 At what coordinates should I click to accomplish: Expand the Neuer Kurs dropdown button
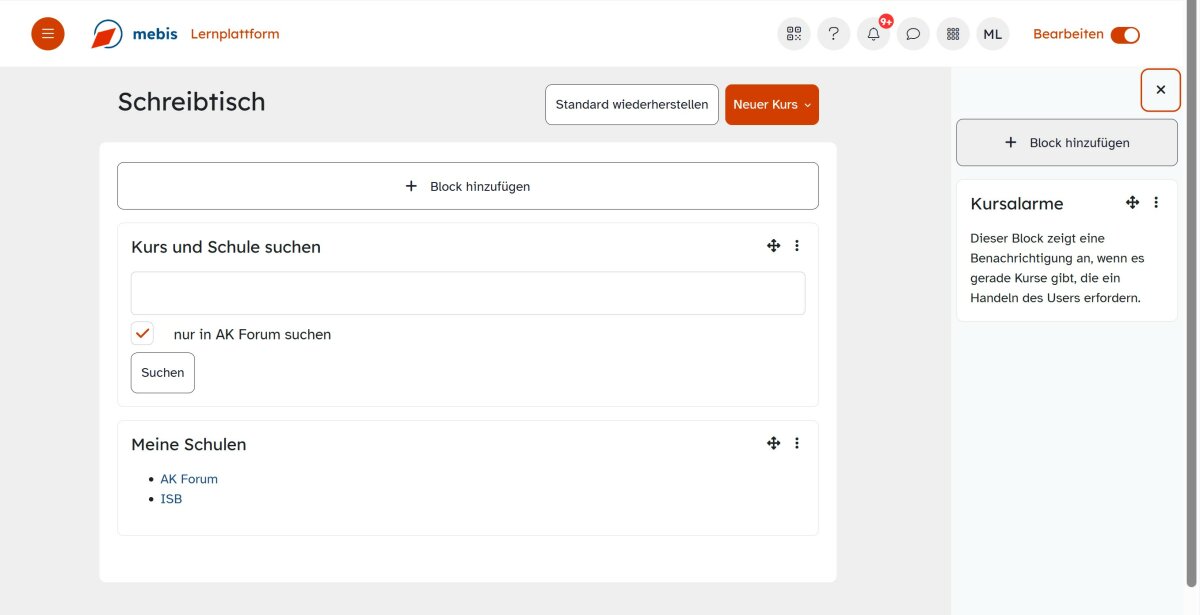pos(771,105)
